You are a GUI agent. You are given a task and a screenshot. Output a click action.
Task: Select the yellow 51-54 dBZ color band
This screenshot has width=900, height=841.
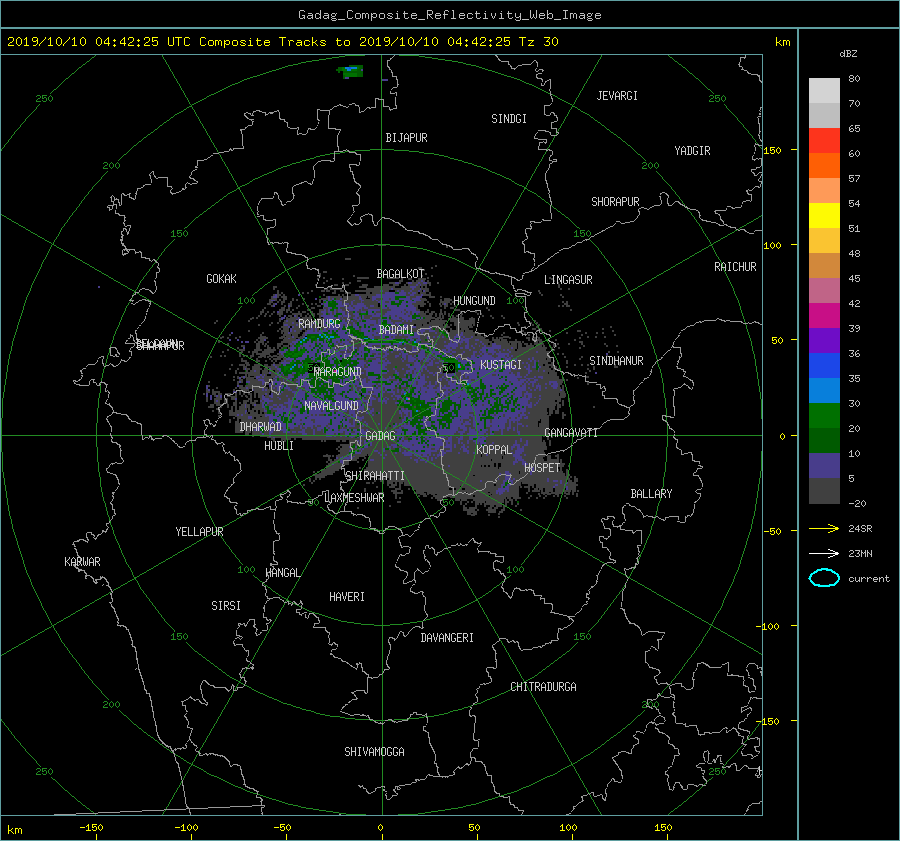824,216
